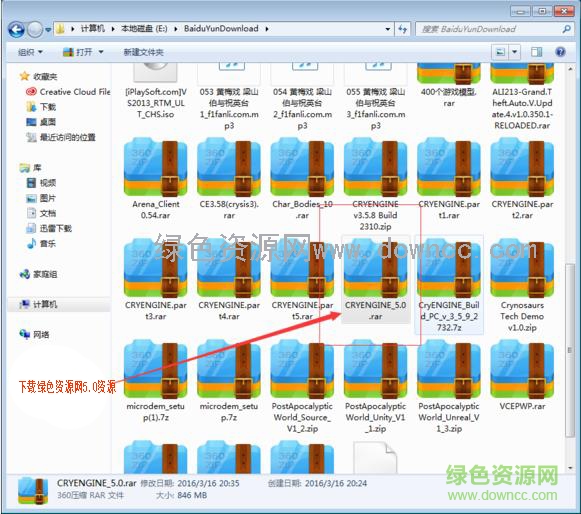This screenshot has width=581, height=514.
Task: Click the file list scroll down arrow
Action: [570, 468]
